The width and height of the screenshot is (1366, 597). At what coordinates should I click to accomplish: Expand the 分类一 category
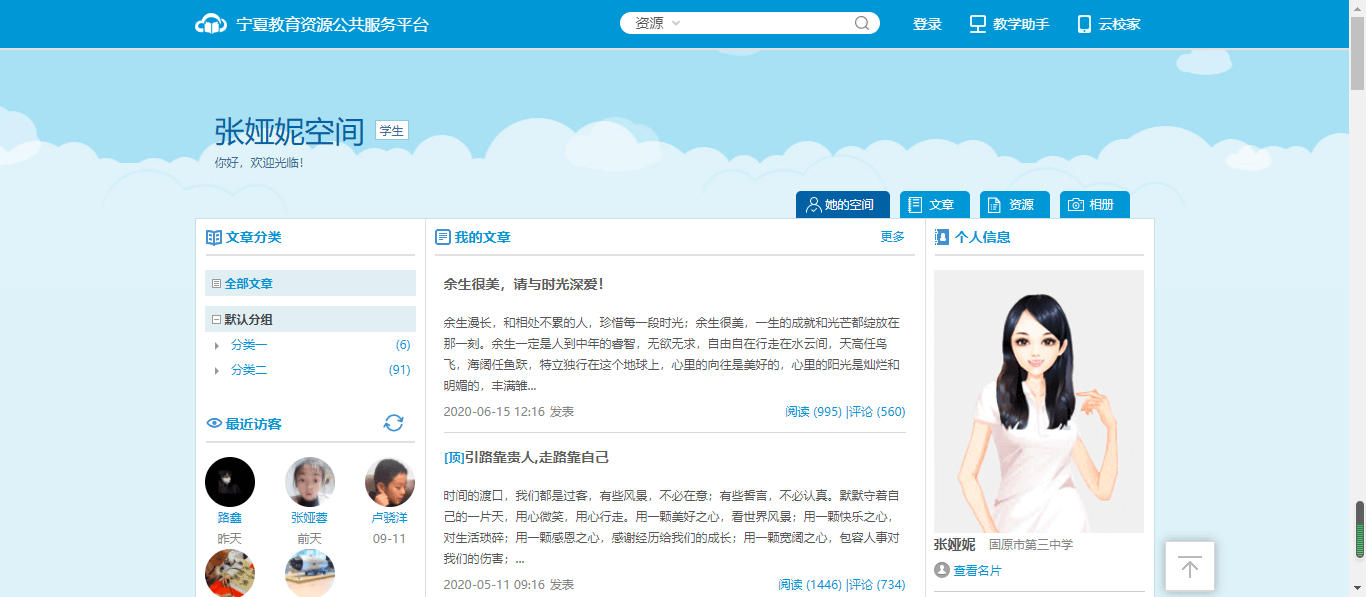point(217,345)
